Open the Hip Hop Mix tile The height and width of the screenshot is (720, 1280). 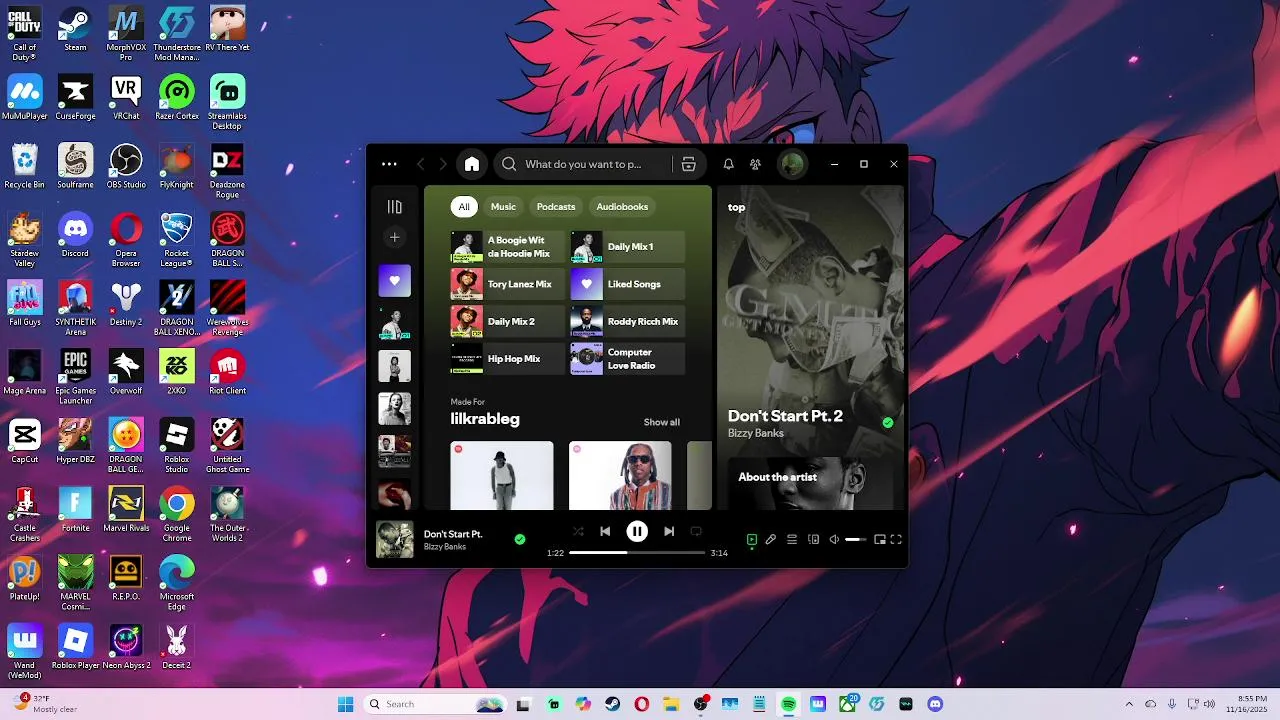[508, 359]
